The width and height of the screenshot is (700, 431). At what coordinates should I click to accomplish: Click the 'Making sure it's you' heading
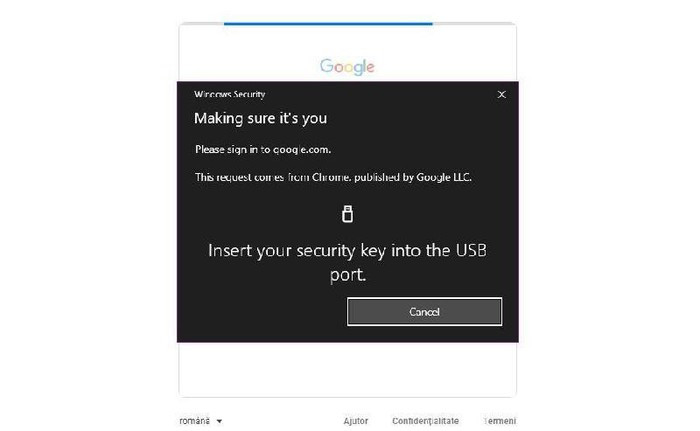[x=260, y=118]
